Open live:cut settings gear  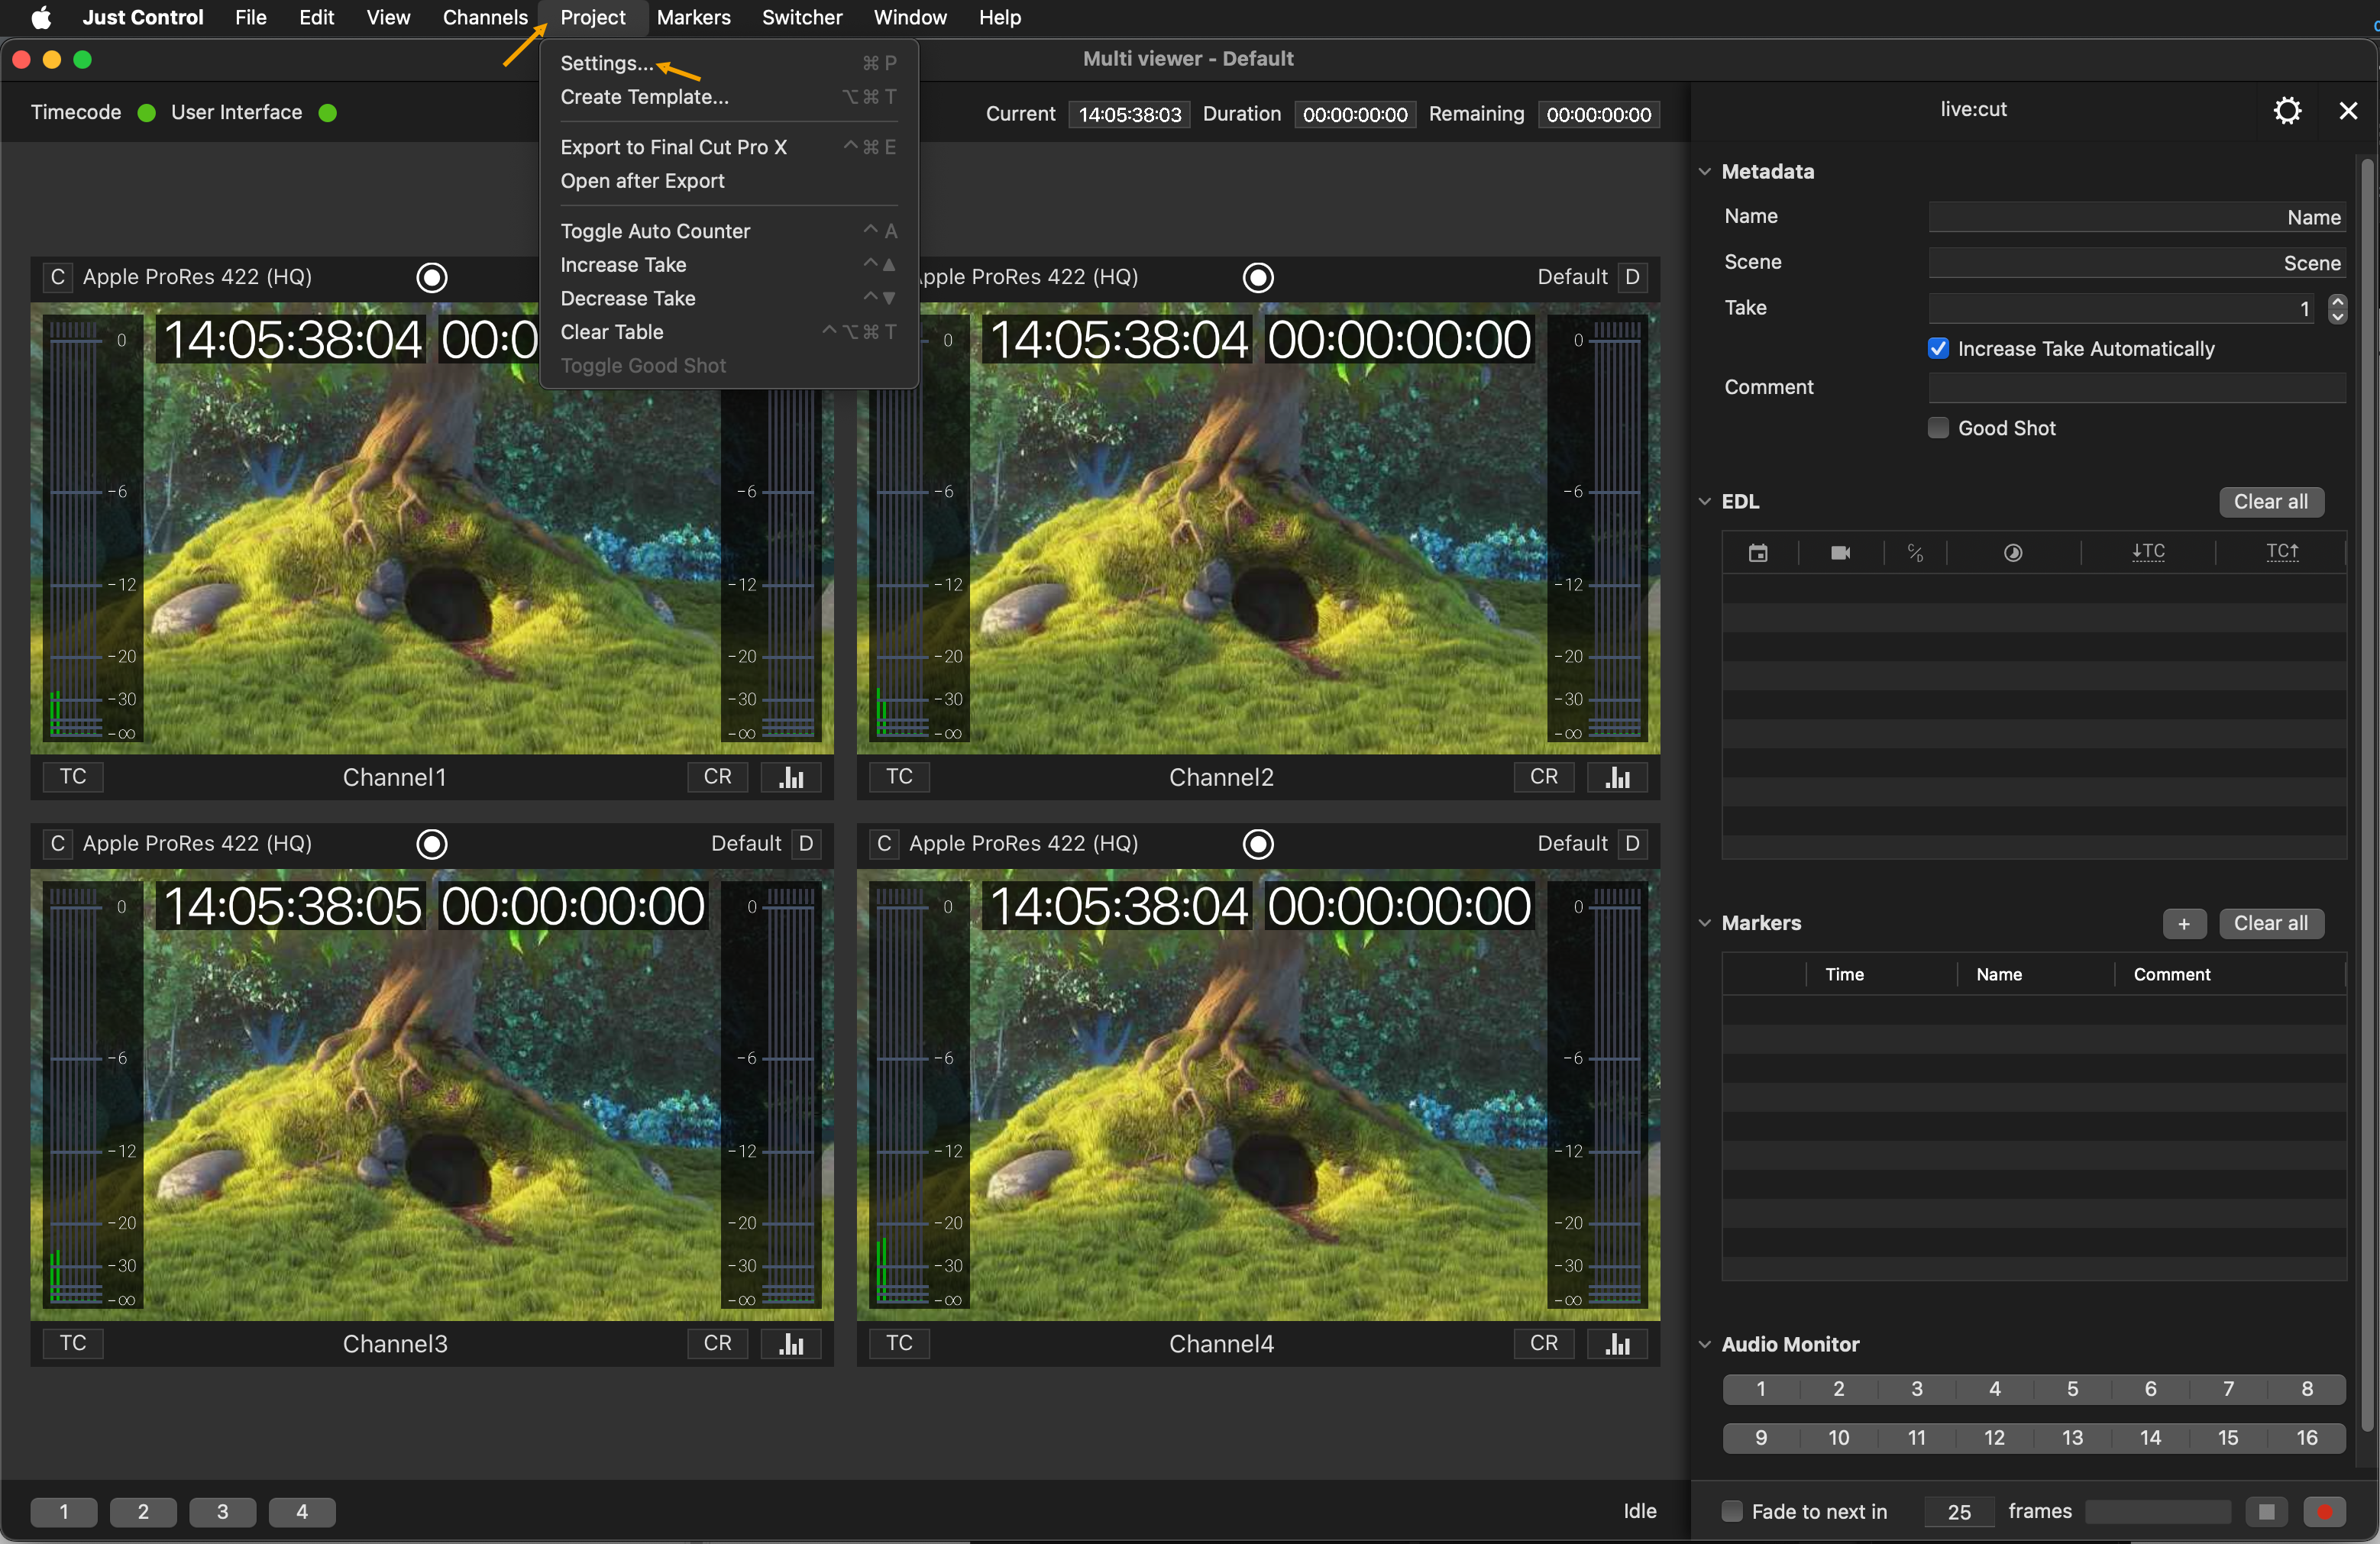[x=2287, y=110]
